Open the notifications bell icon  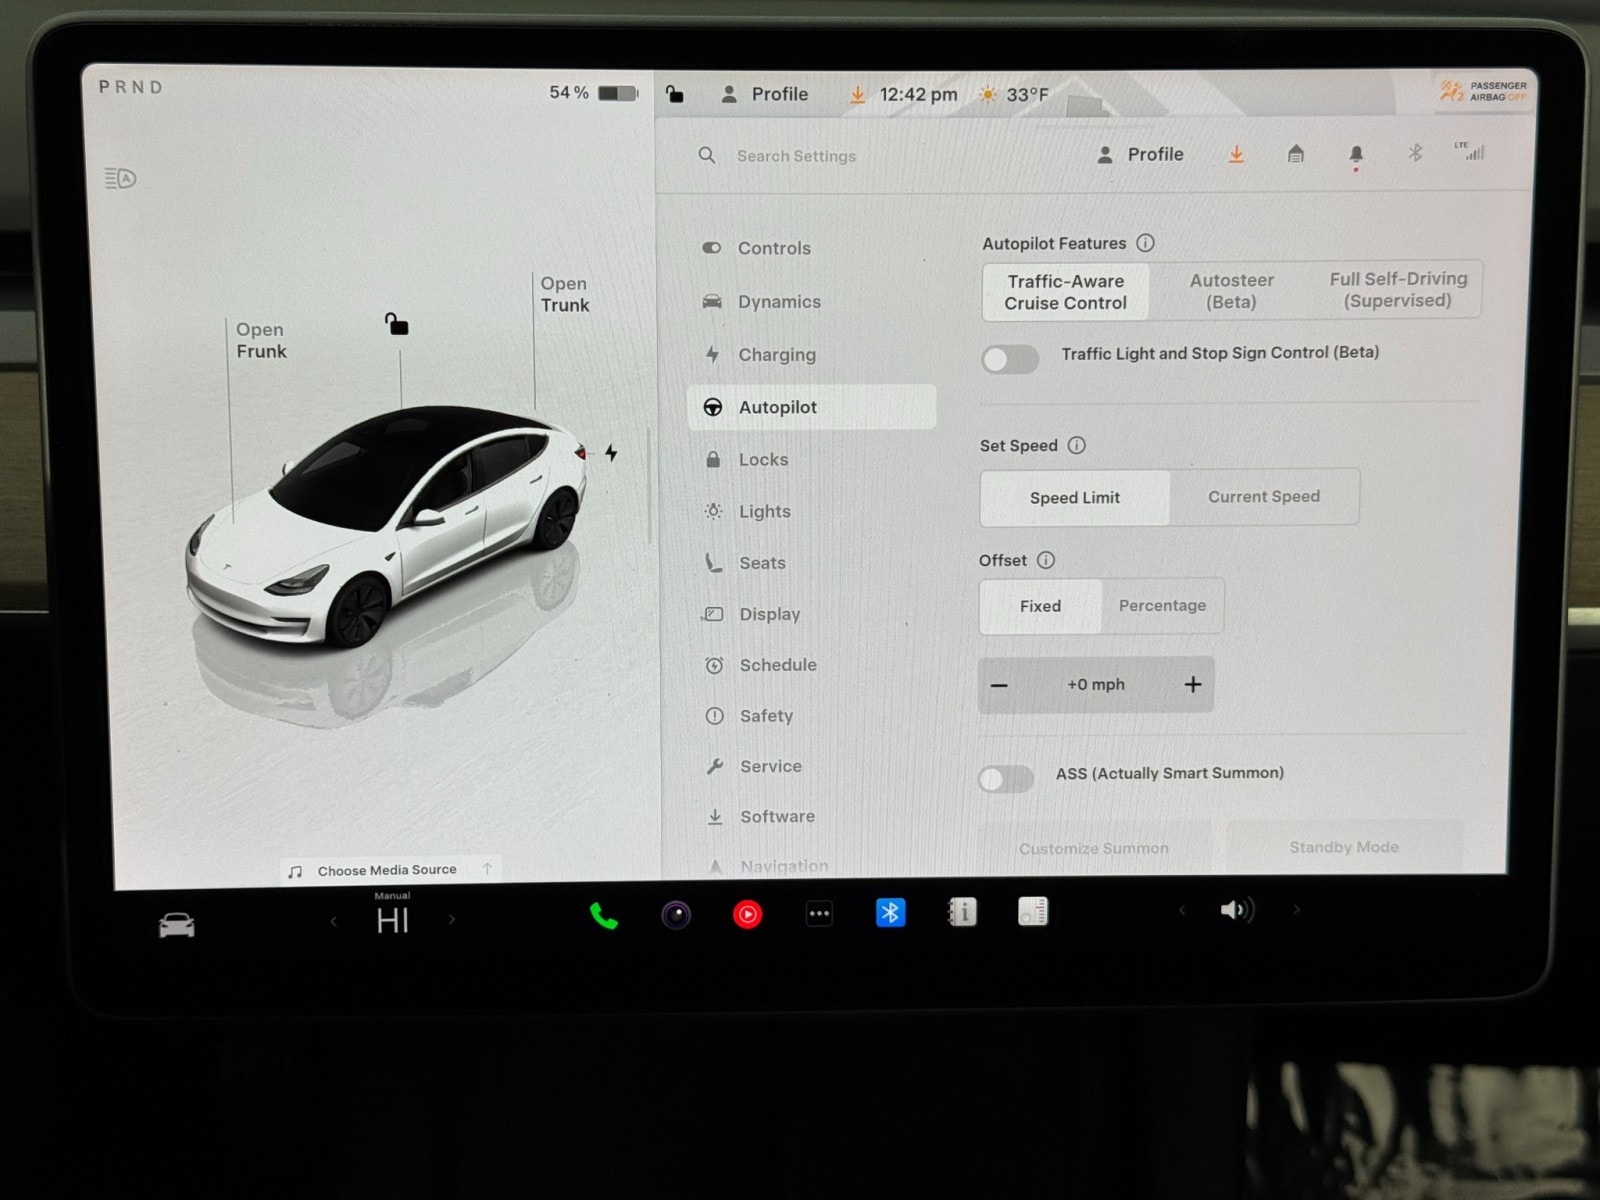pyautogui.click(x=1356, y=155)
